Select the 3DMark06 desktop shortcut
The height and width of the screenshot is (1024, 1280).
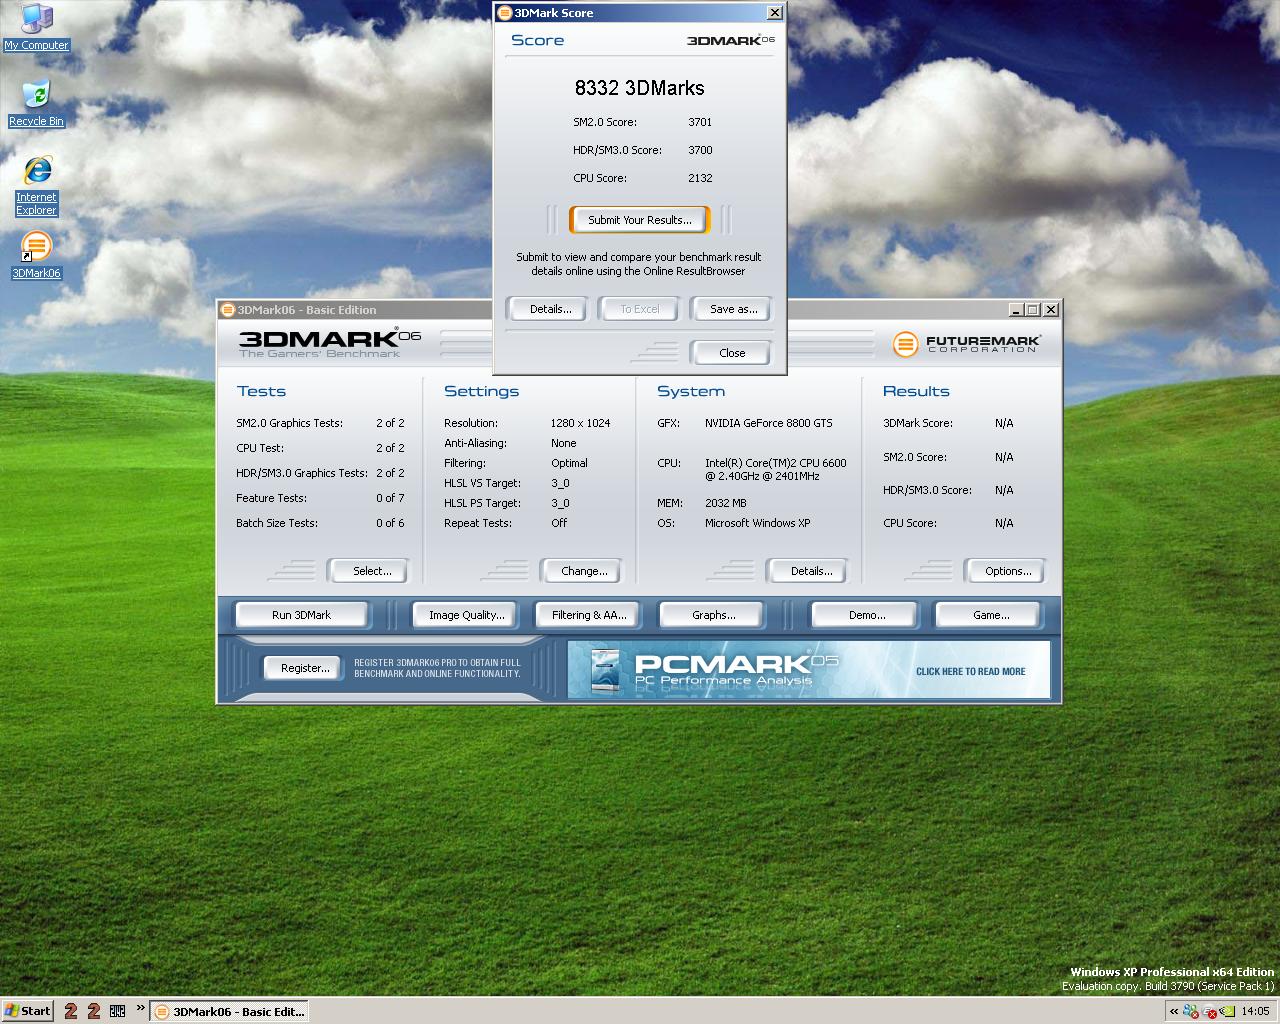tap(36, 255)
